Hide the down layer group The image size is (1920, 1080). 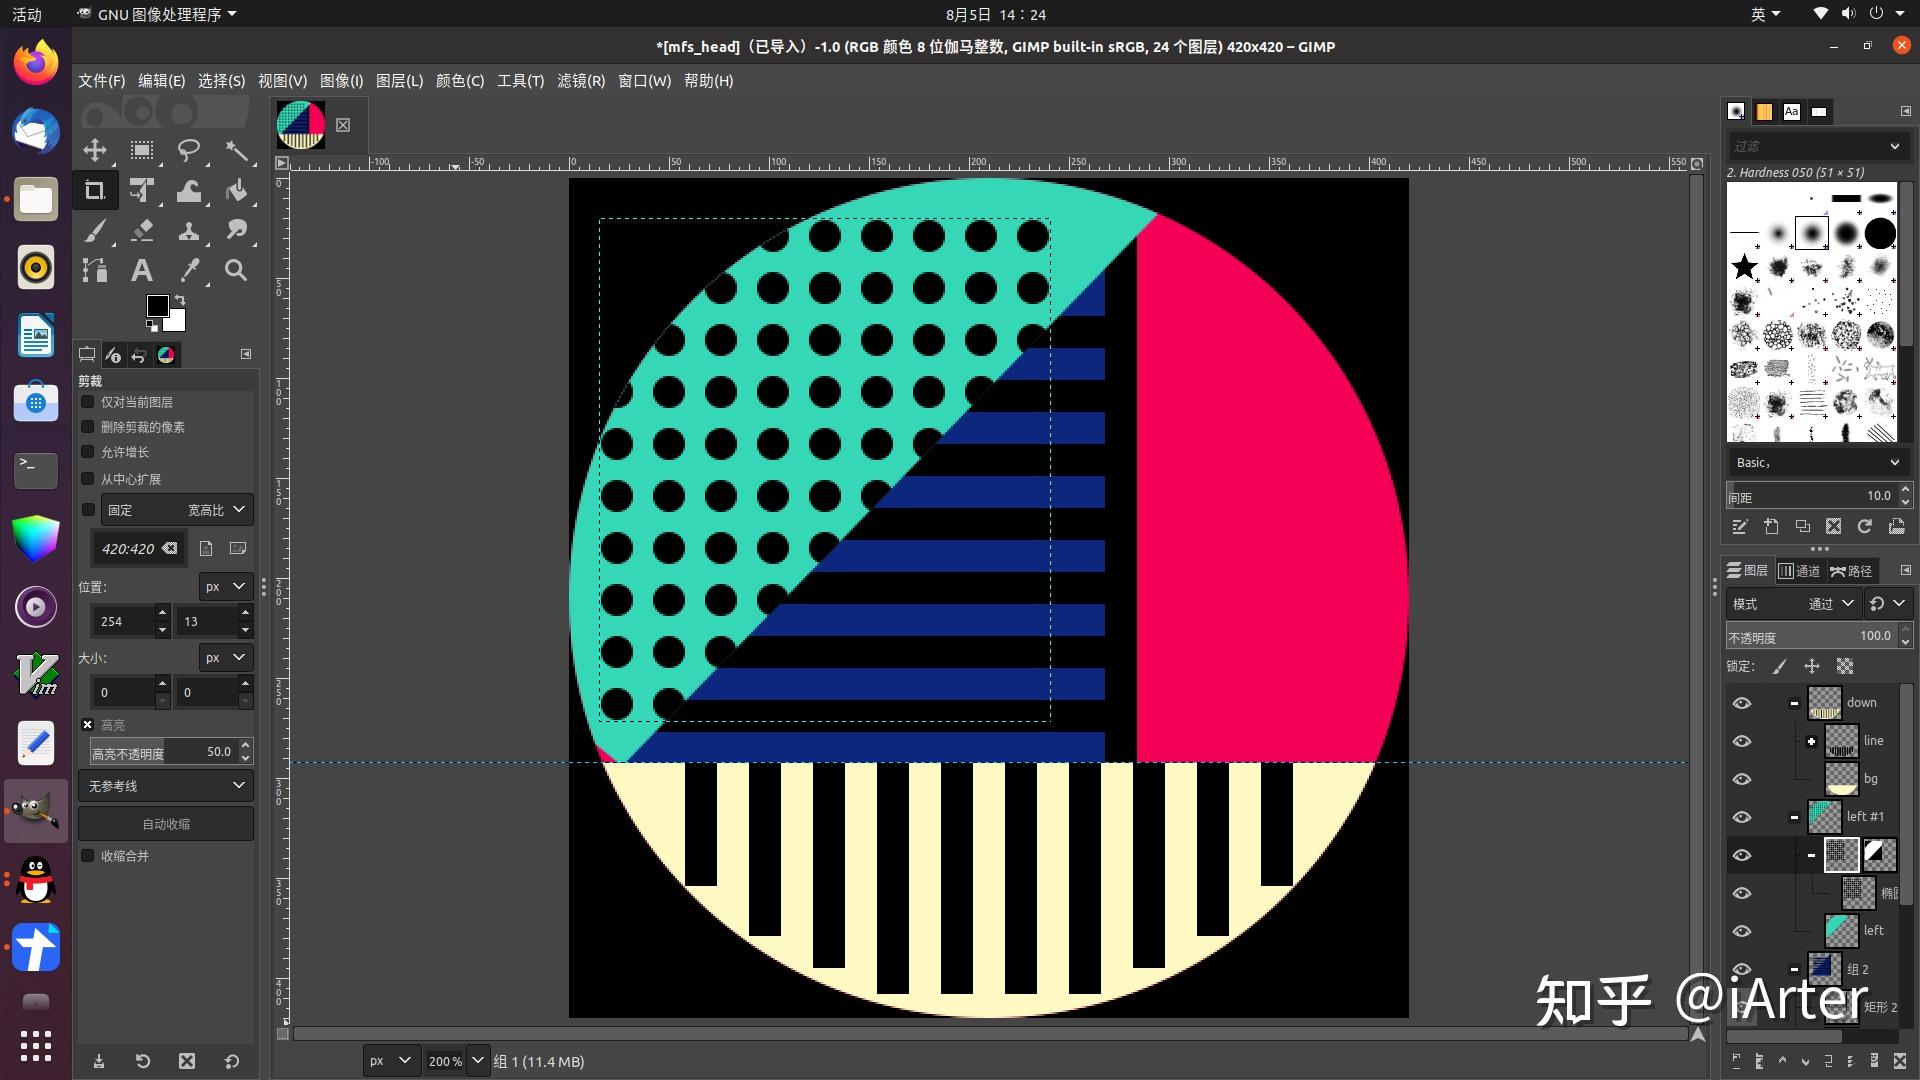coord(1742,703)
